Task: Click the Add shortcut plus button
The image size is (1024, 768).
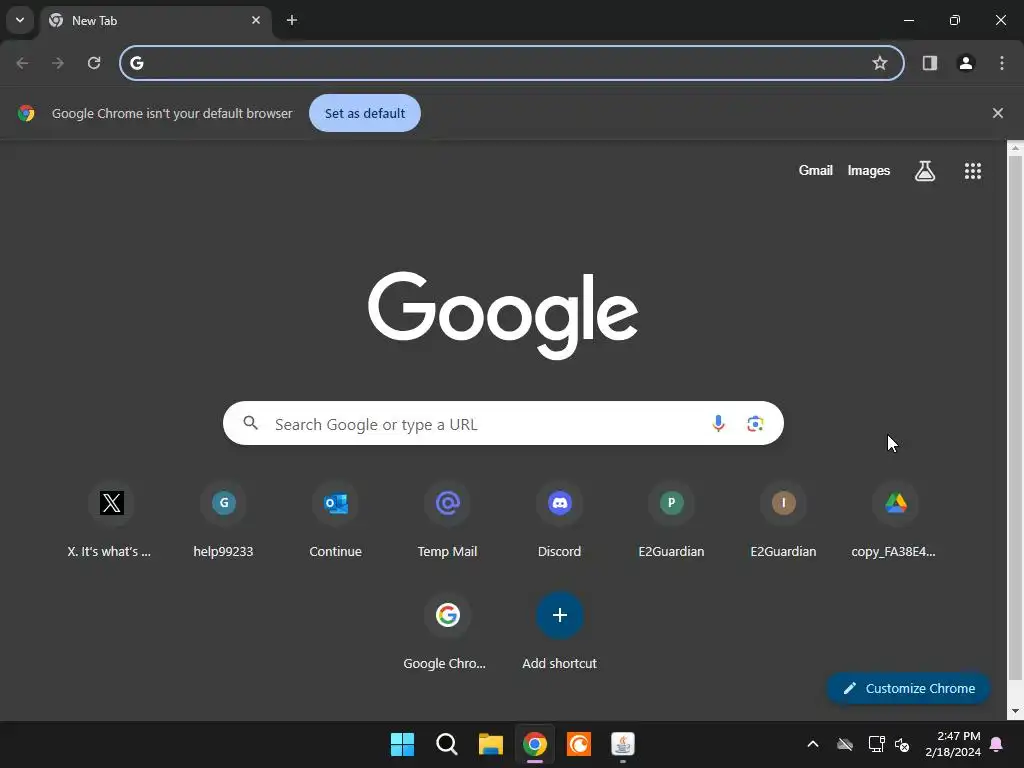Action: pyautogui.click(x=559, y=615)
